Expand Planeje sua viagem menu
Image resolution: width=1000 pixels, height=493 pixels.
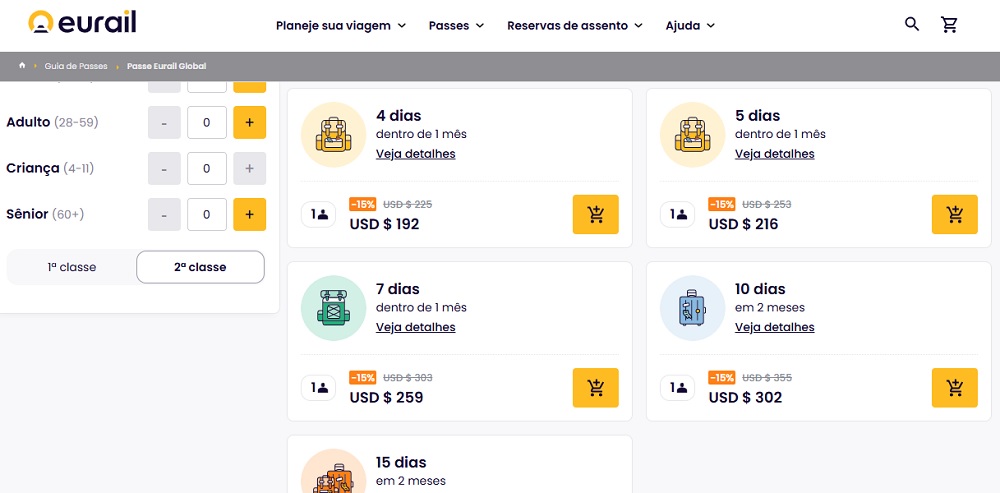(341, 25)
